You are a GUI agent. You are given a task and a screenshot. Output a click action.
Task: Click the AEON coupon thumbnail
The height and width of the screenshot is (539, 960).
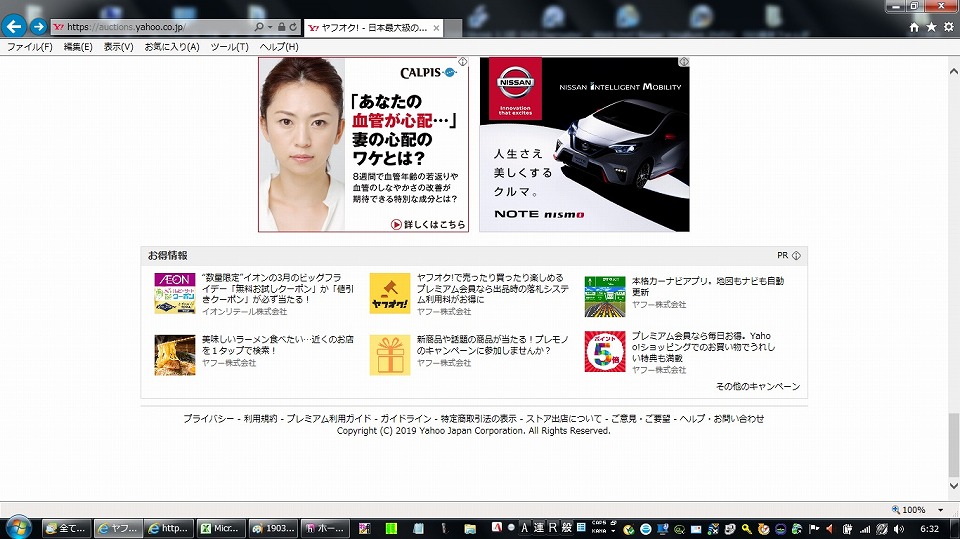[175, 293]
